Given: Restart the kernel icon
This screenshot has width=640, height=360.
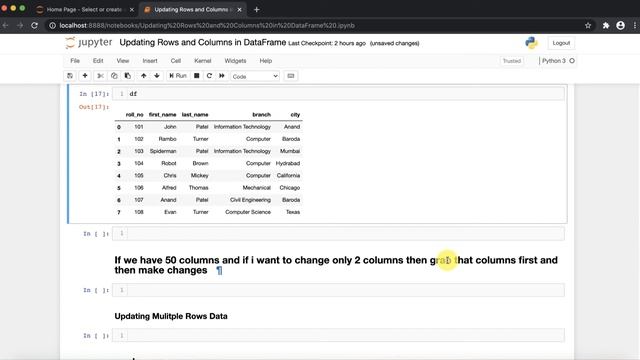Looking at the screenshot, I should 209,76.
